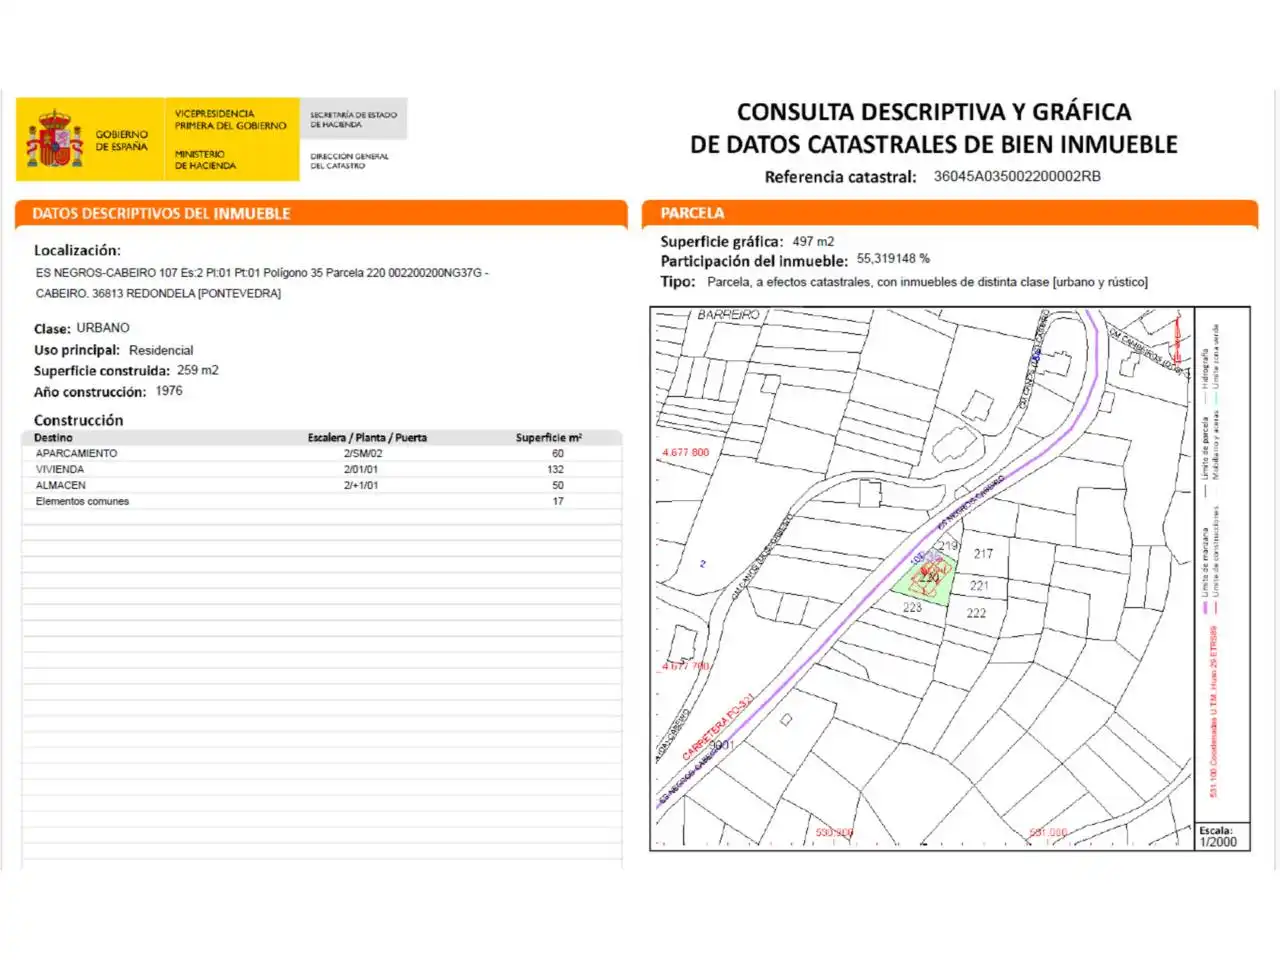Viewport: 1280px width, 960px height.
Task: Click parcel number 223 on the map
Action: coord(912,608)
